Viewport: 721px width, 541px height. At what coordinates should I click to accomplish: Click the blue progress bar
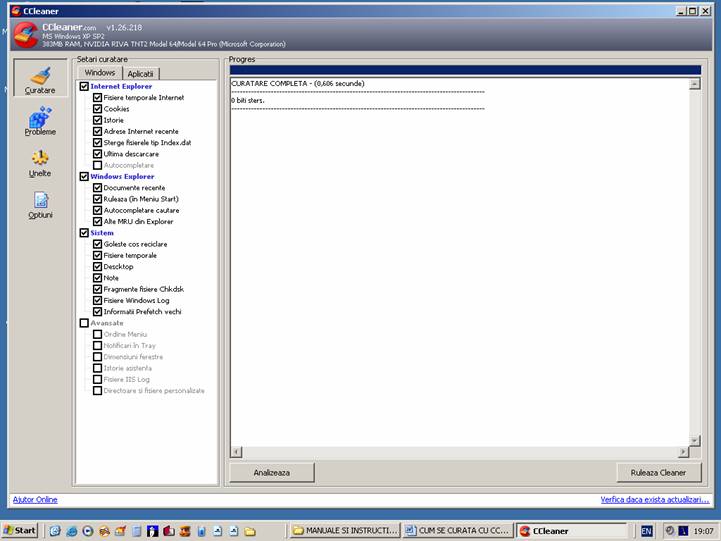click(465, 70)
